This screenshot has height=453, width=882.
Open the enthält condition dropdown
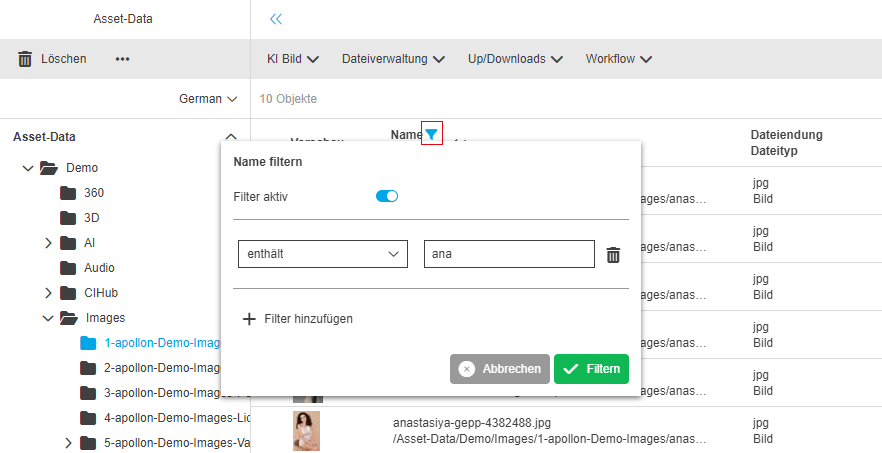point(323,254)
